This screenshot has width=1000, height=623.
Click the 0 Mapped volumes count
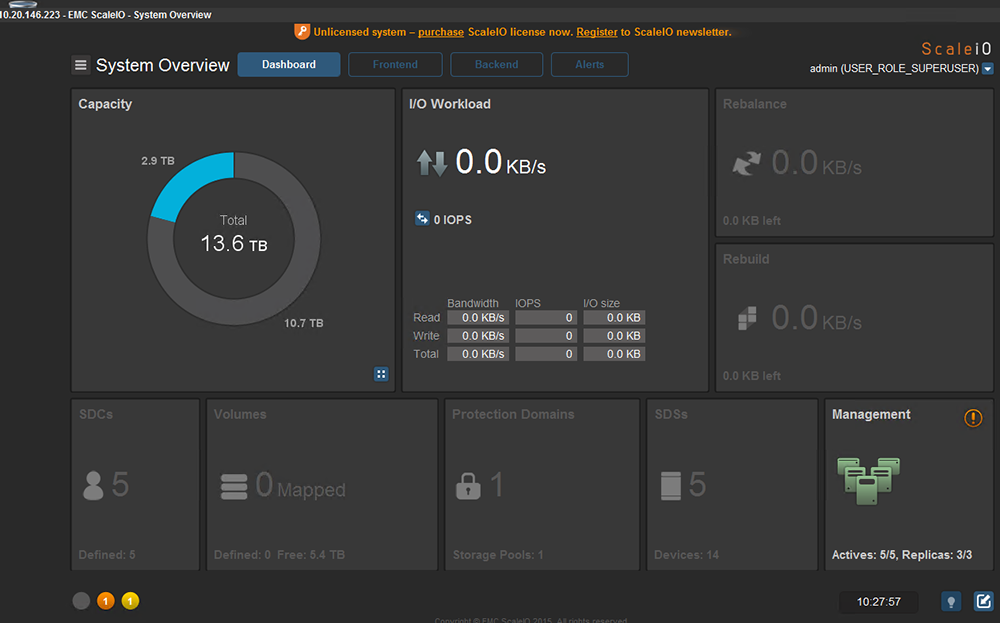pyautogui.click(x=300, y=485)
